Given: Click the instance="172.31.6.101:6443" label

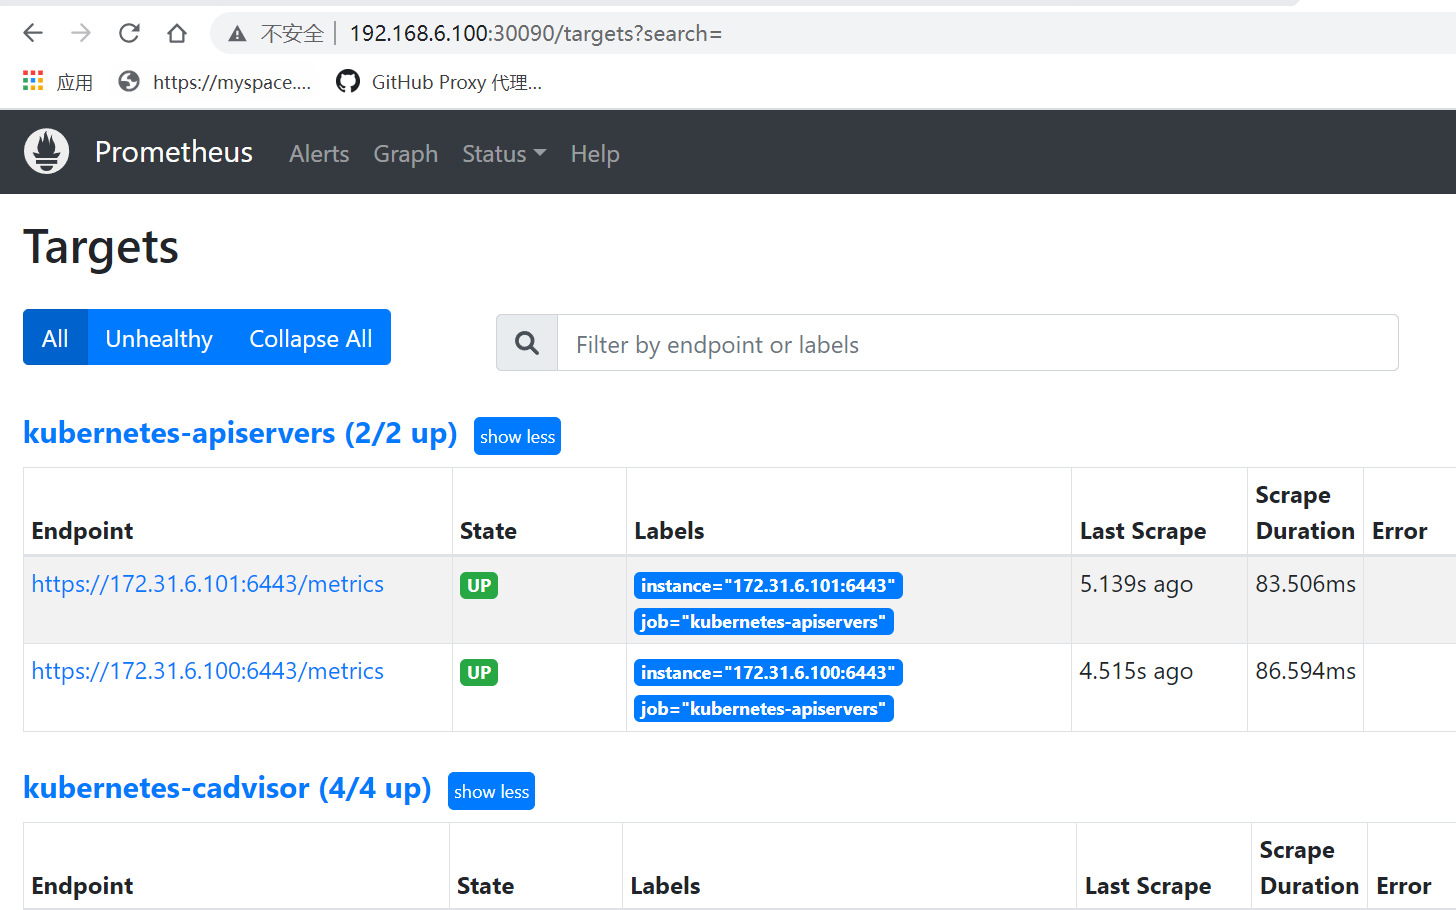Looking at the screenshot, I should coord(768,586).
